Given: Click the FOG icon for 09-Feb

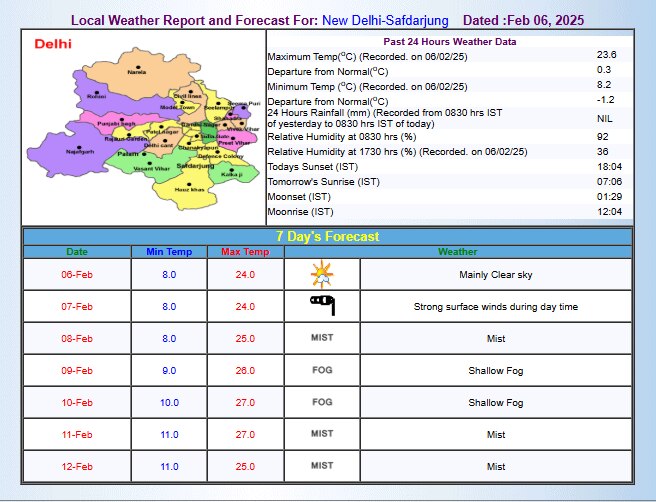Looking at the screenshot, I should pyautogui.click(x=321, y=370).
